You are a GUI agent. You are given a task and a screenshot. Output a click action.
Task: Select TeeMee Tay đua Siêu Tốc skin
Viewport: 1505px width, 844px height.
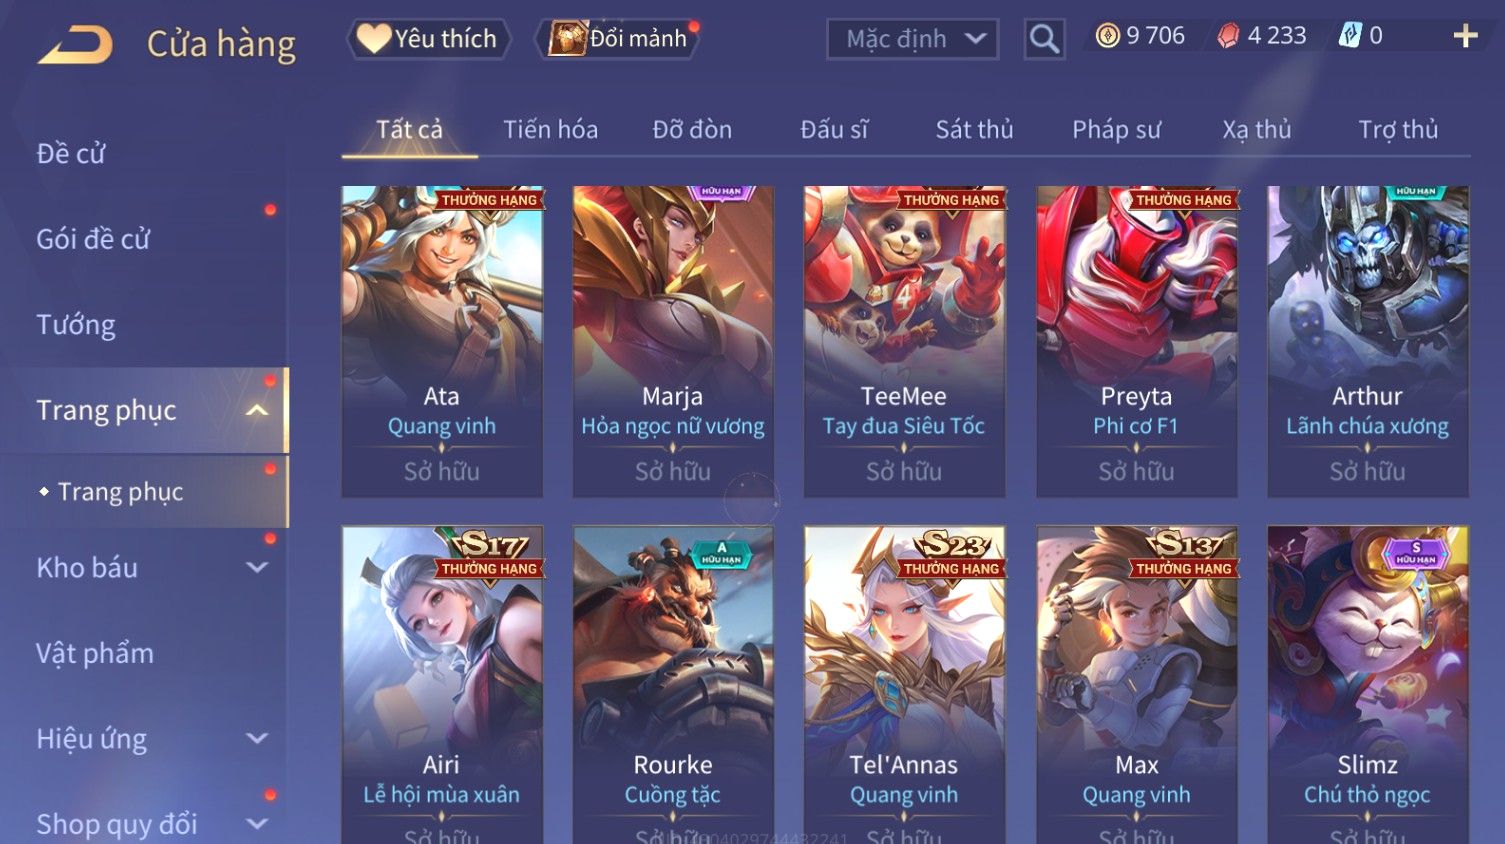tap(904, 341)
